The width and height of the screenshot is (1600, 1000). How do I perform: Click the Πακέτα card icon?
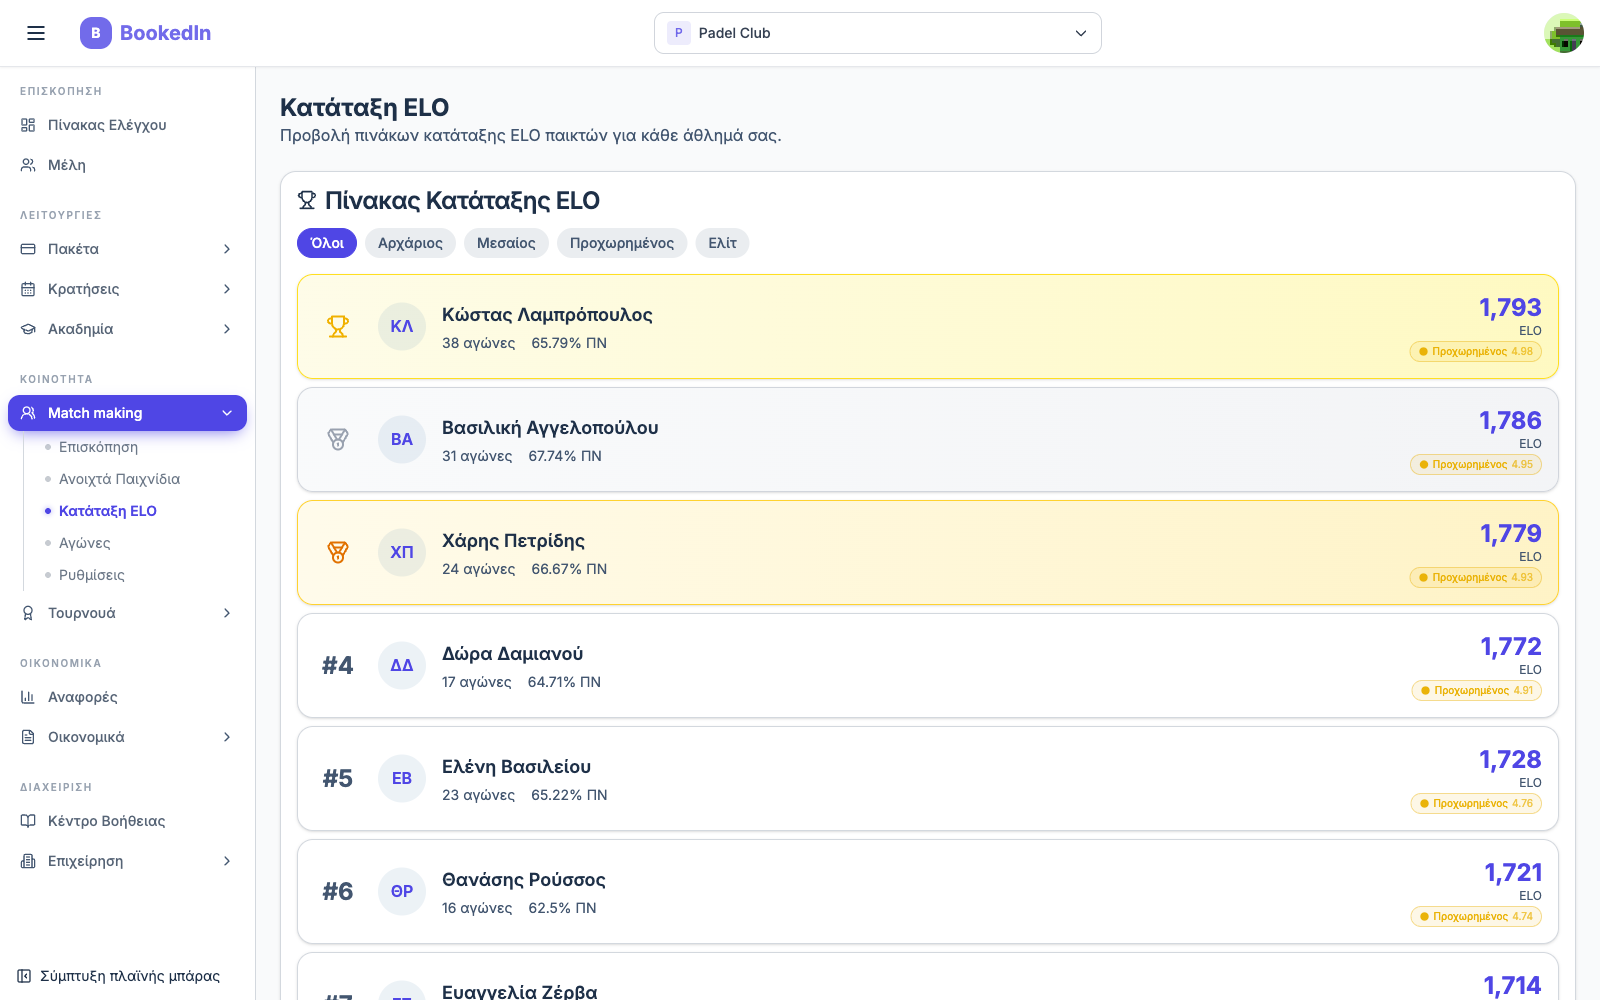(28, 249)
